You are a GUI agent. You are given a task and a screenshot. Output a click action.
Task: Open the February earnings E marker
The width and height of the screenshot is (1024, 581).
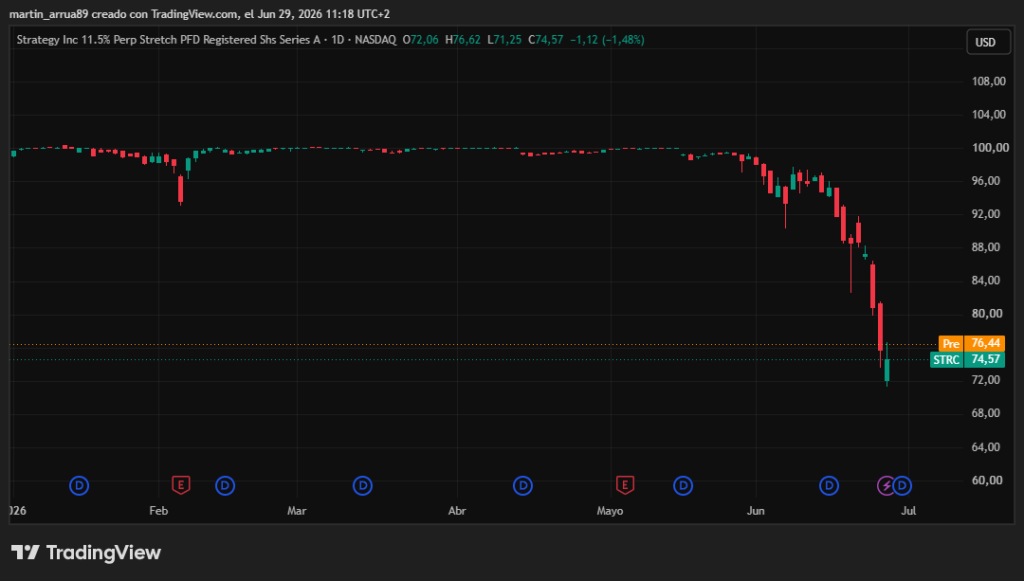(181, 485)
